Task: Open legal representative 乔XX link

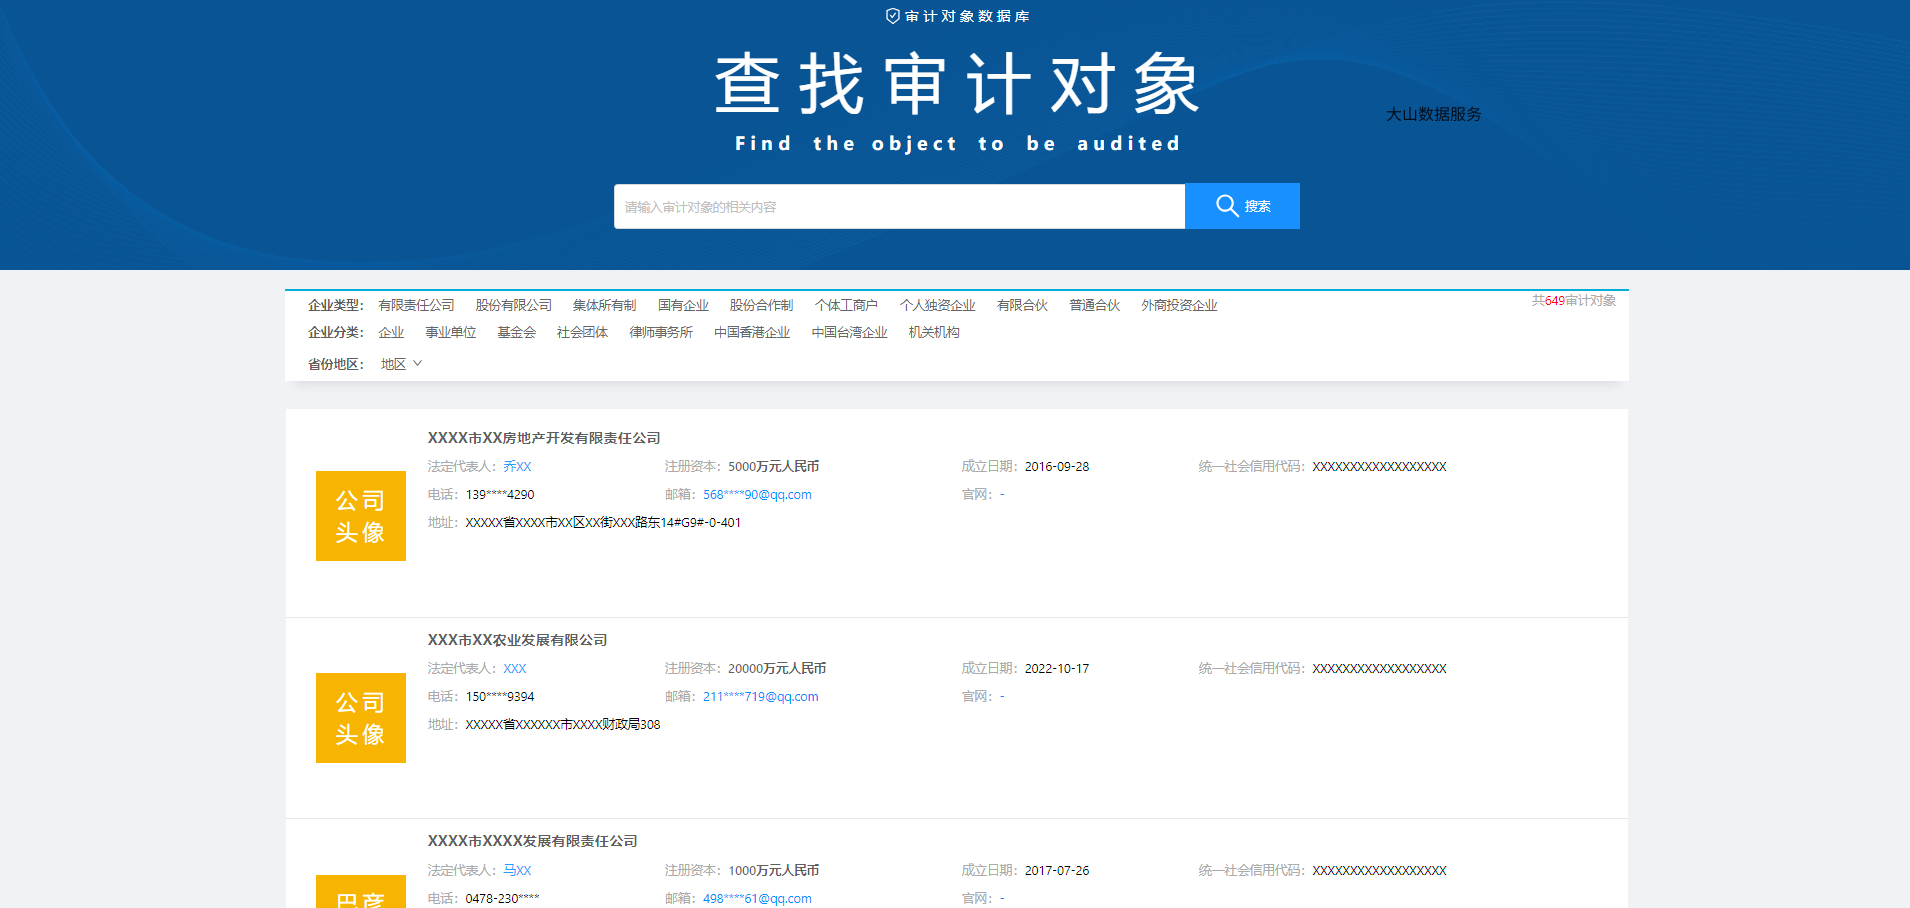Action: (x=517, y=466)
